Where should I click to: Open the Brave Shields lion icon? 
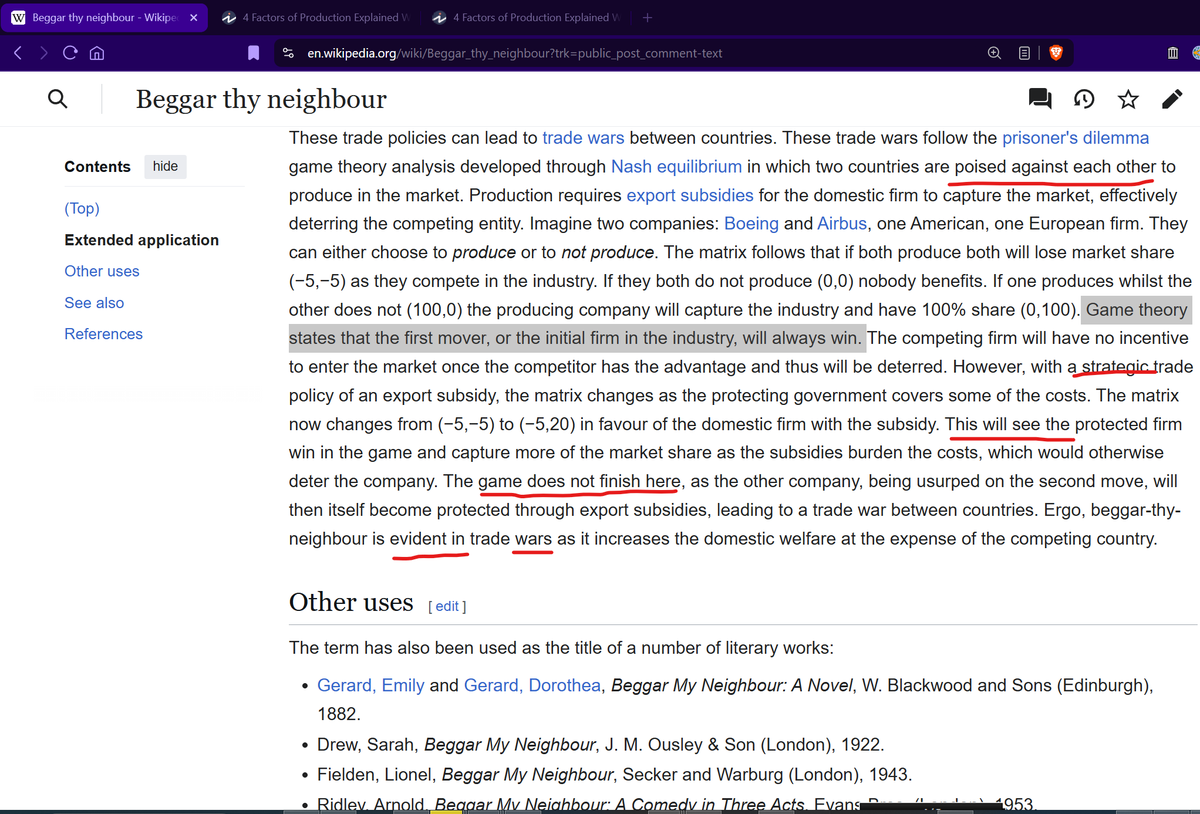pyautogui.click(x=1056, y=53)
